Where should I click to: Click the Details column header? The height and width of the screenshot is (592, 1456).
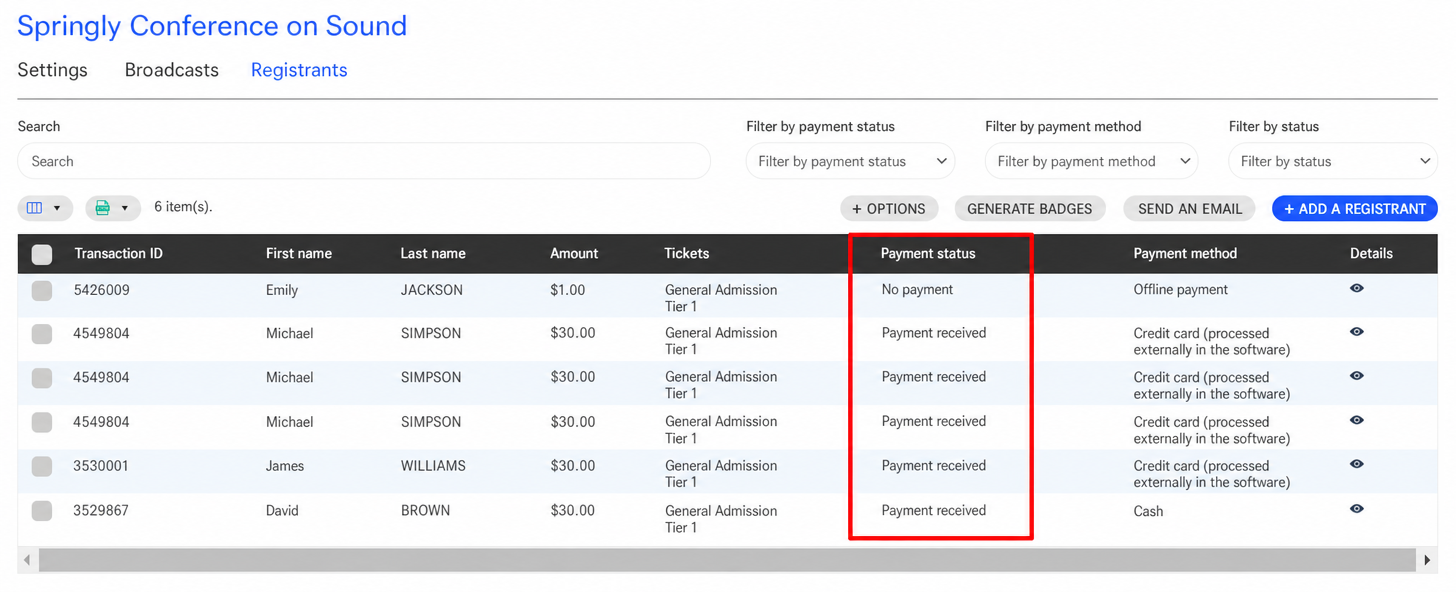click(1371, 253)
